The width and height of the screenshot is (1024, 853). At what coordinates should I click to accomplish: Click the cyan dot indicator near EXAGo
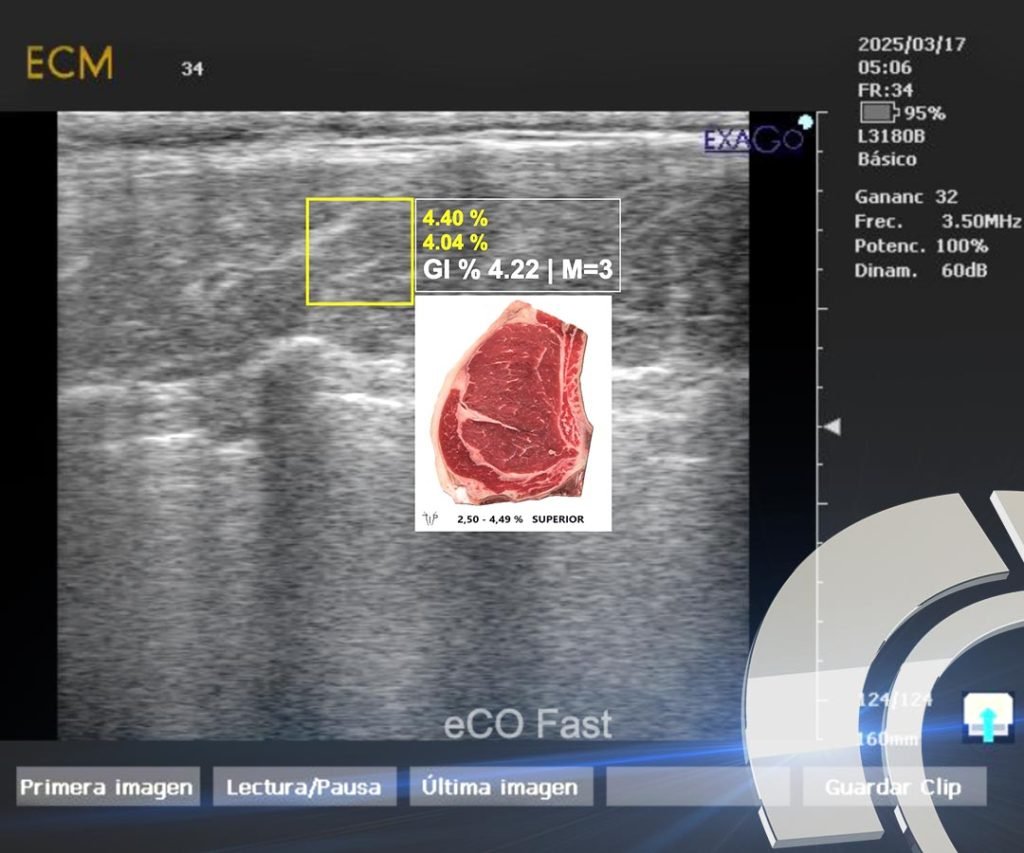806,121
